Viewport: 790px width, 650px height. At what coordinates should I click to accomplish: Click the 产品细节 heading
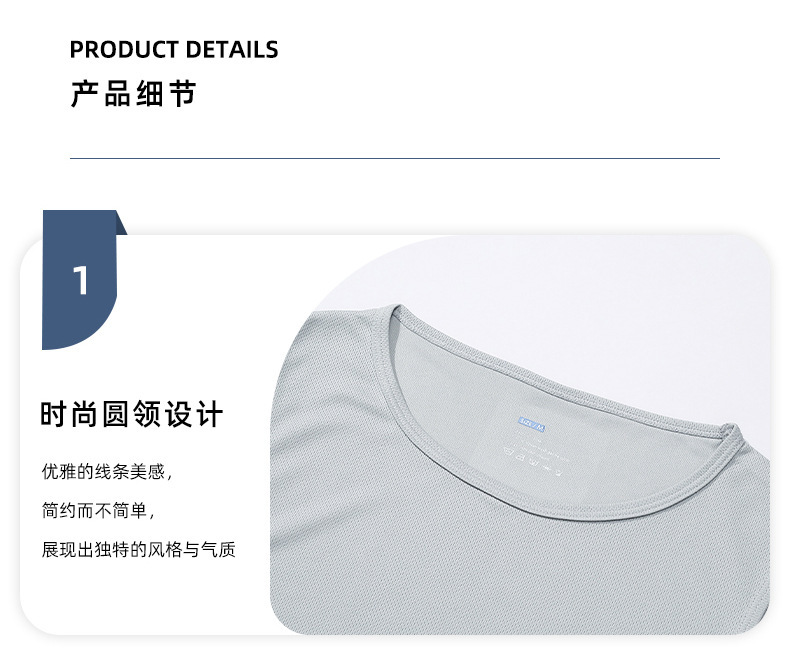pyautogui.click(x=133, y=94)
